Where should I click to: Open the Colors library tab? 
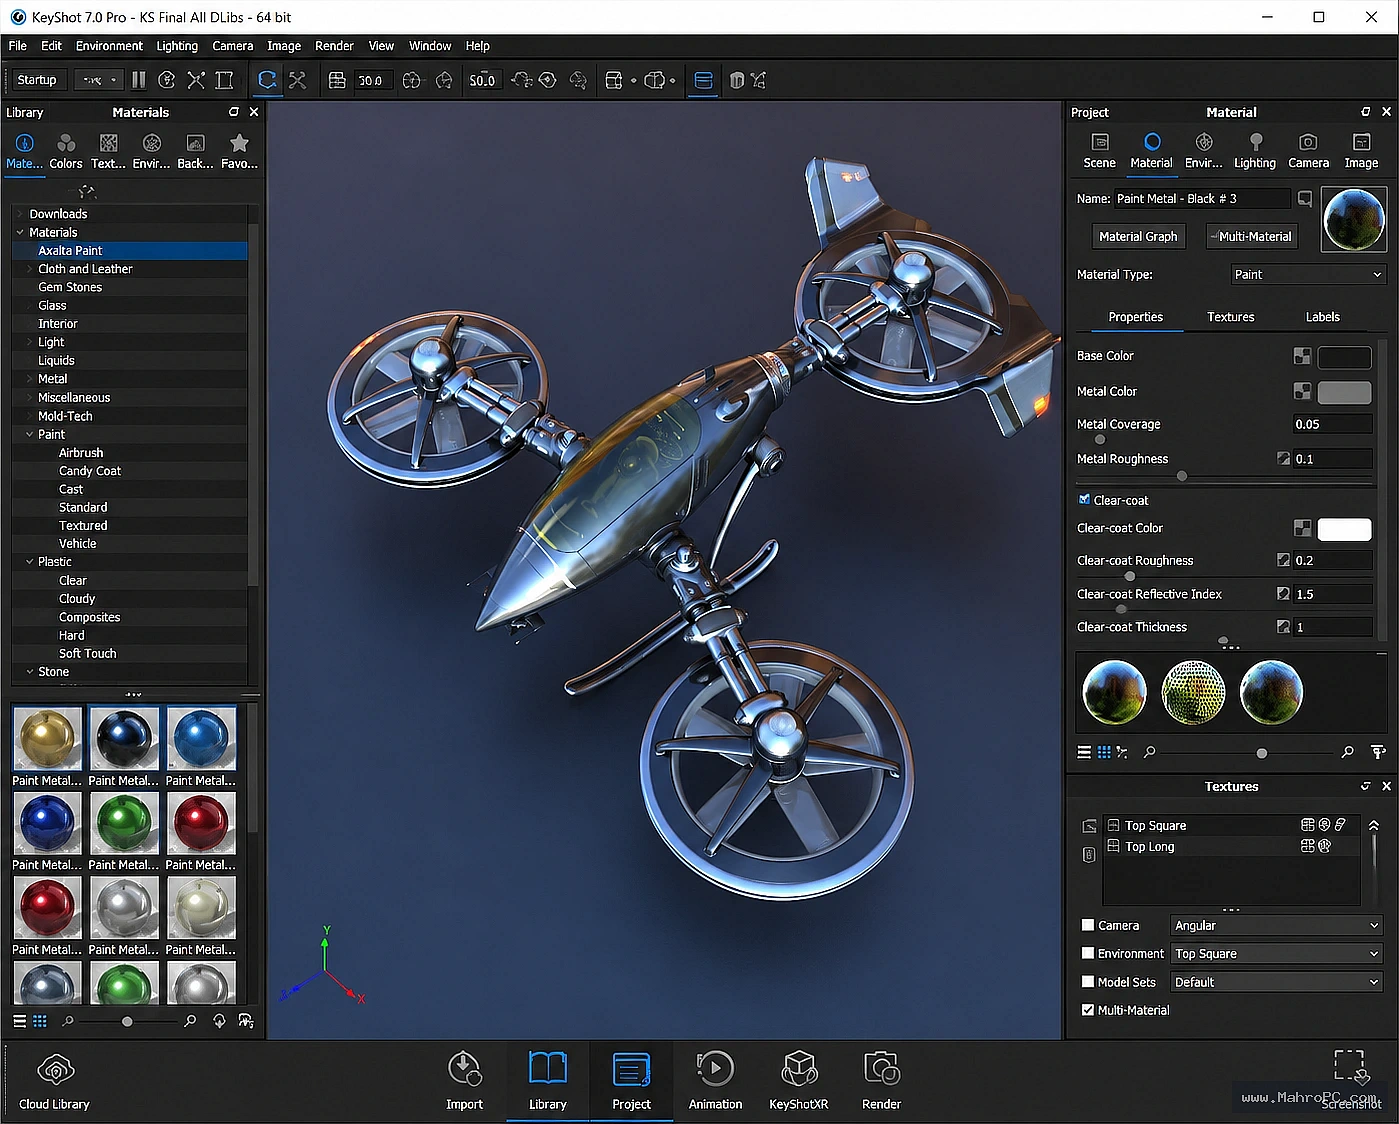pos(66,151)
